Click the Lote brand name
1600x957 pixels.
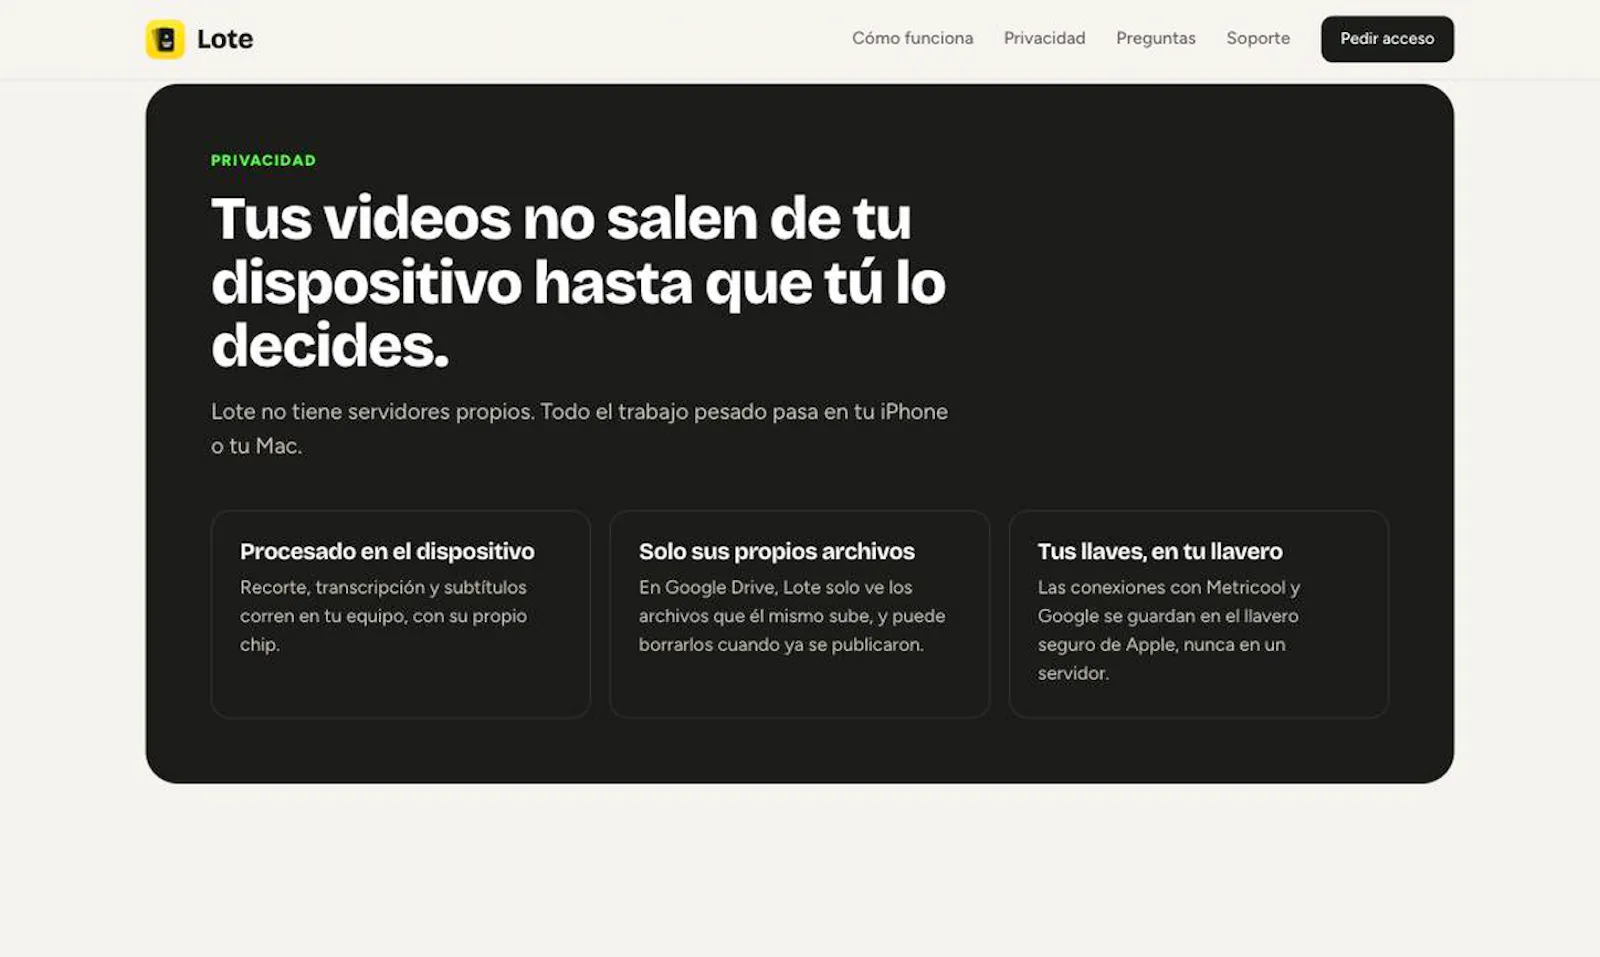(x=225, y=39)
